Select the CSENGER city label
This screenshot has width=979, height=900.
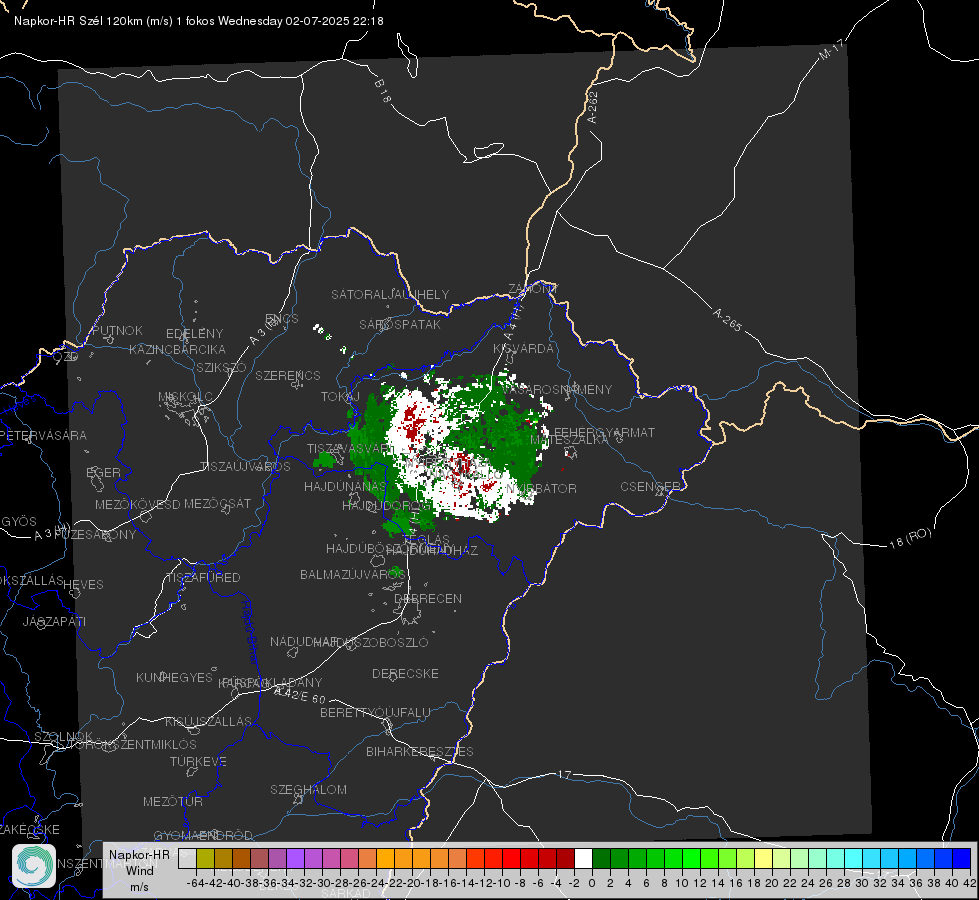pos(651,487)
